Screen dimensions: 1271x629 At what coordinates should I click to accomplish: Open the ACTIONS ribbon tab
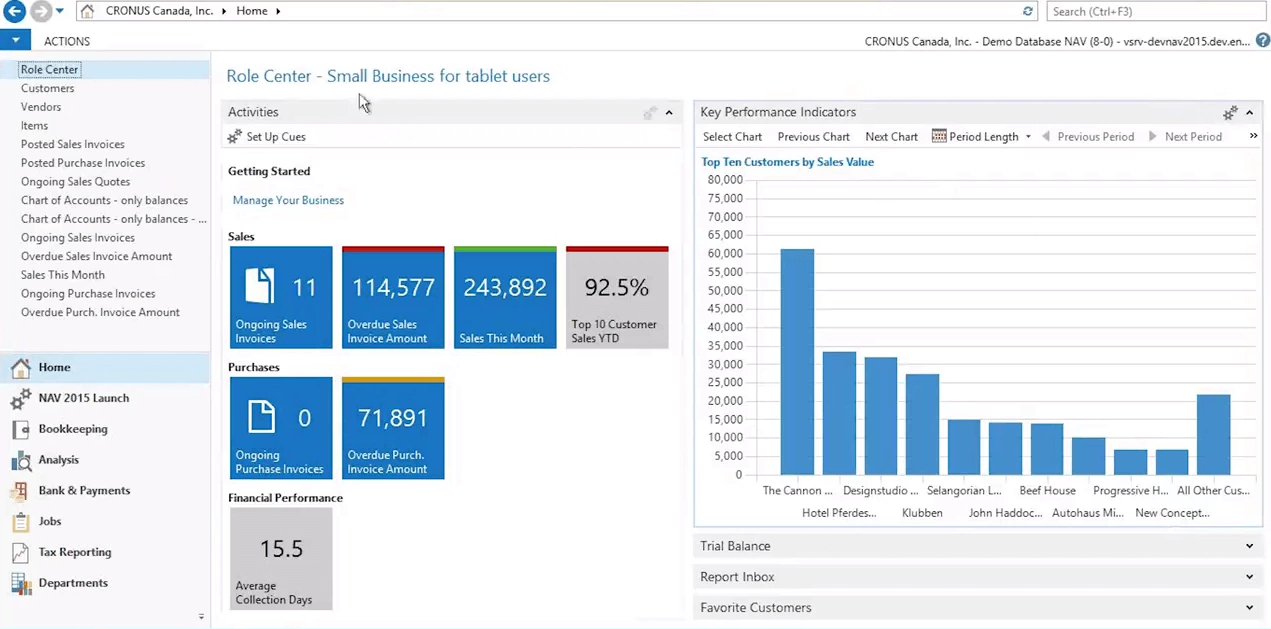tap(67, 41)
